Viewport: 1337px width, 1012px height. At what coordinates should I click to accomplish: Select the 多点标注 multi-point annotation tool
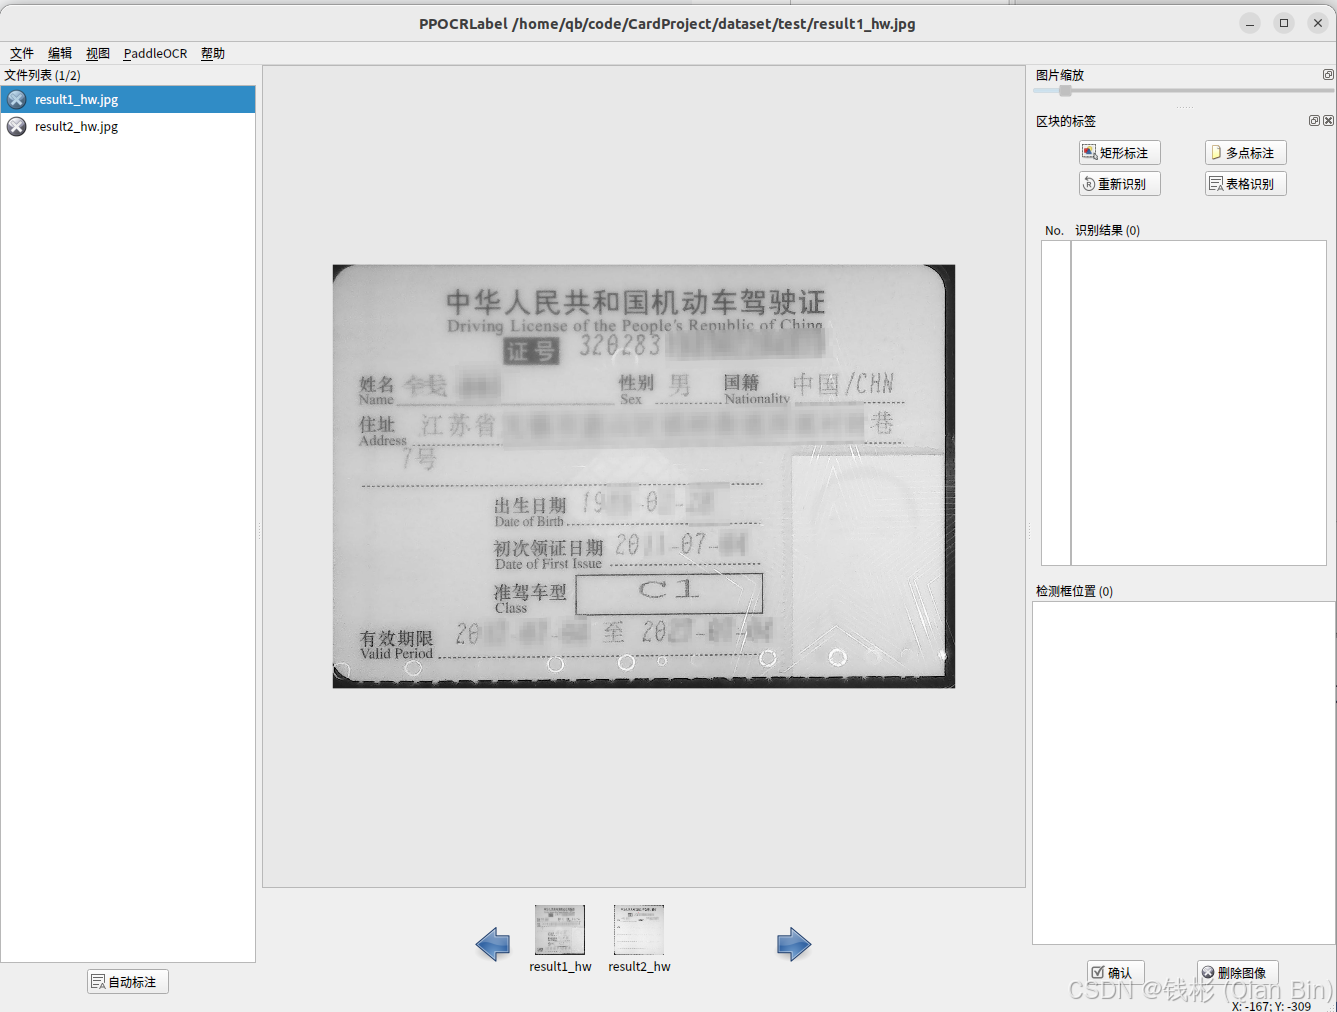click(1245, 152)
